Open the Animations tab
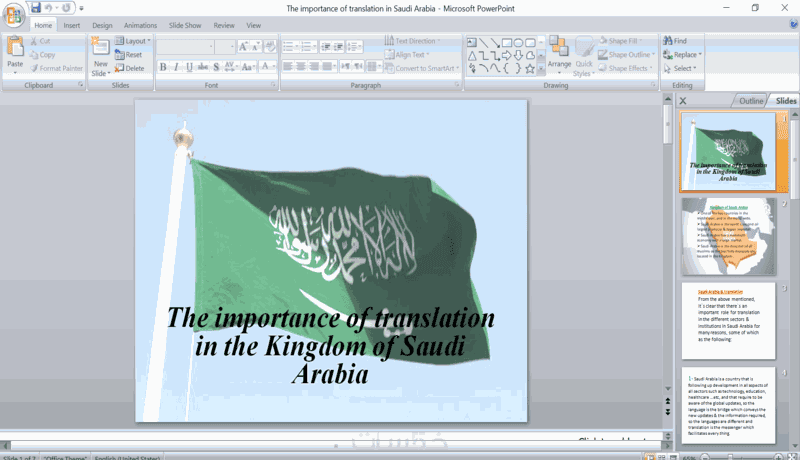The width and height of the screenshot is (800, 460). [x=140, y=25]
